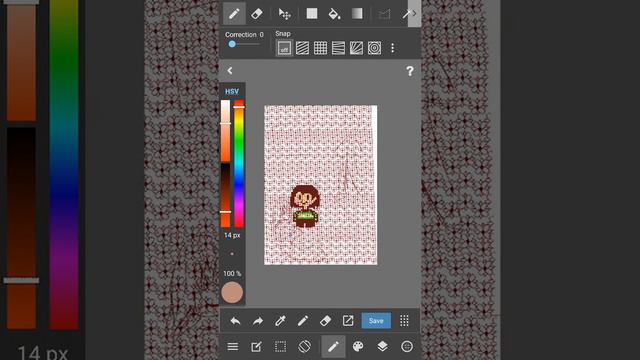Turn snap off with the off button
The width and height of the screenshot is (640, 360).
click(284, 48)
